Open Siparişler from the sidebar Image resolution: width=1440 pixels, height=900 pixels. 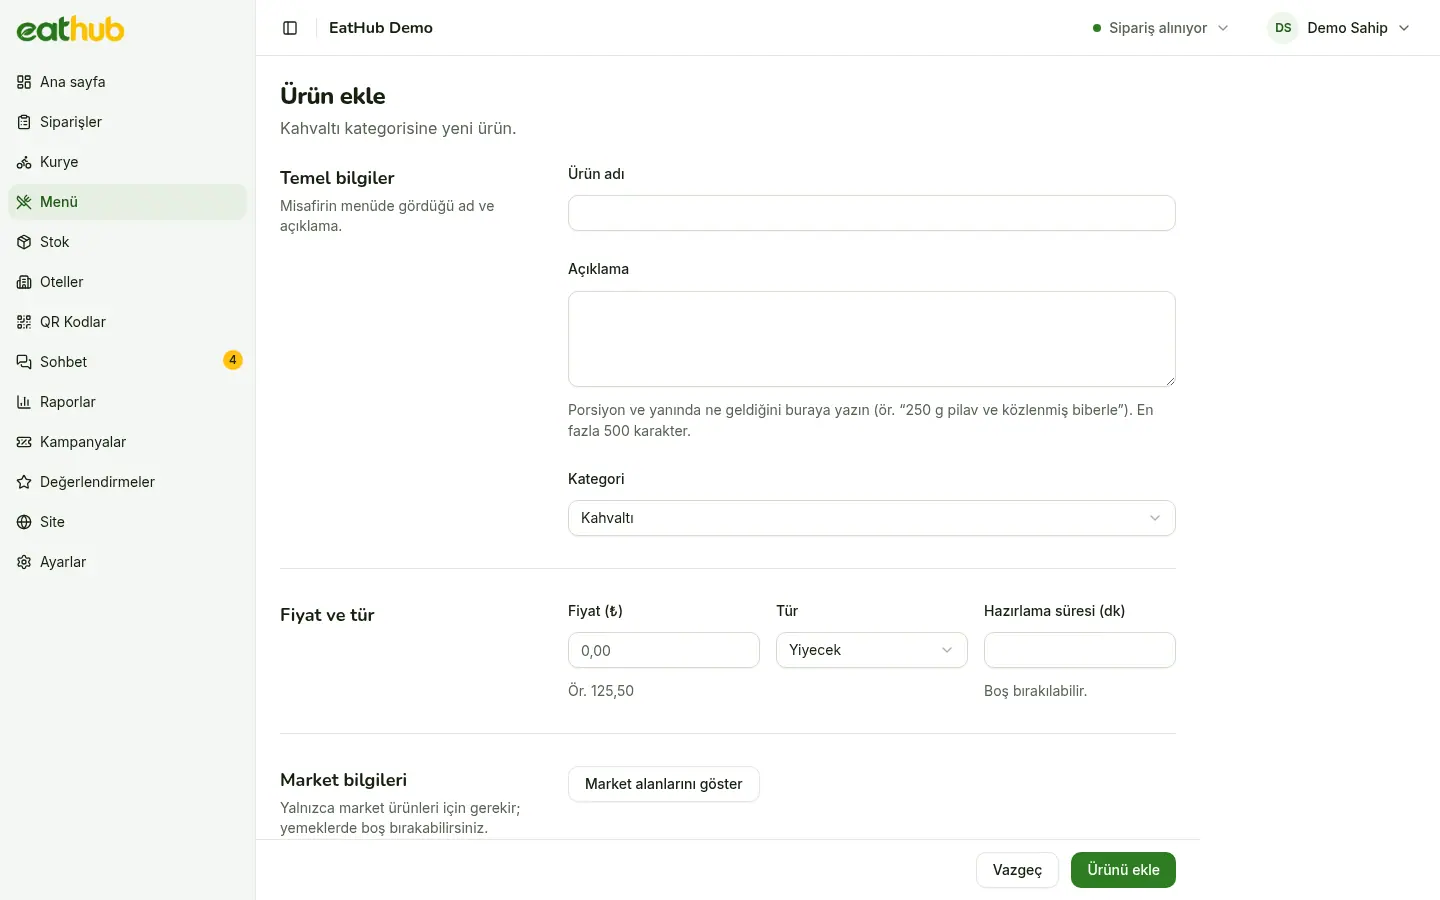coord(127,122)
